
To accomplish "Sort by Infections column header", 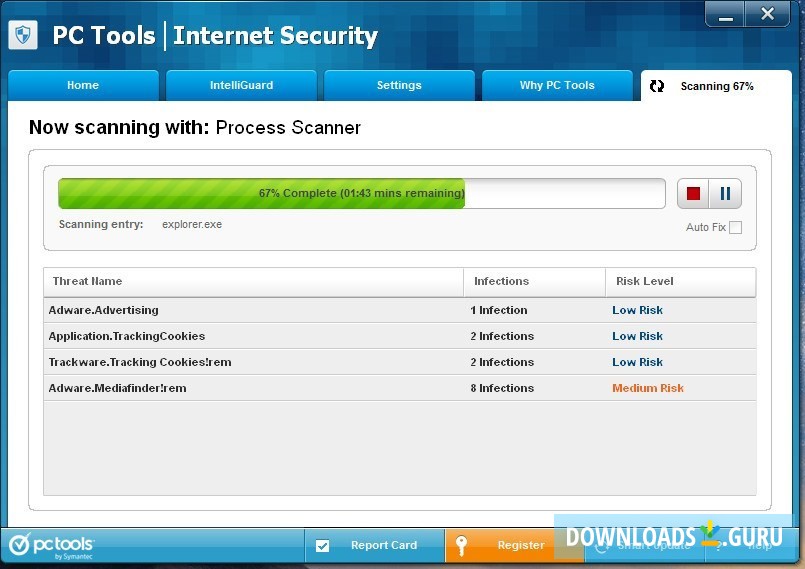I will click(x=534, y=281).
